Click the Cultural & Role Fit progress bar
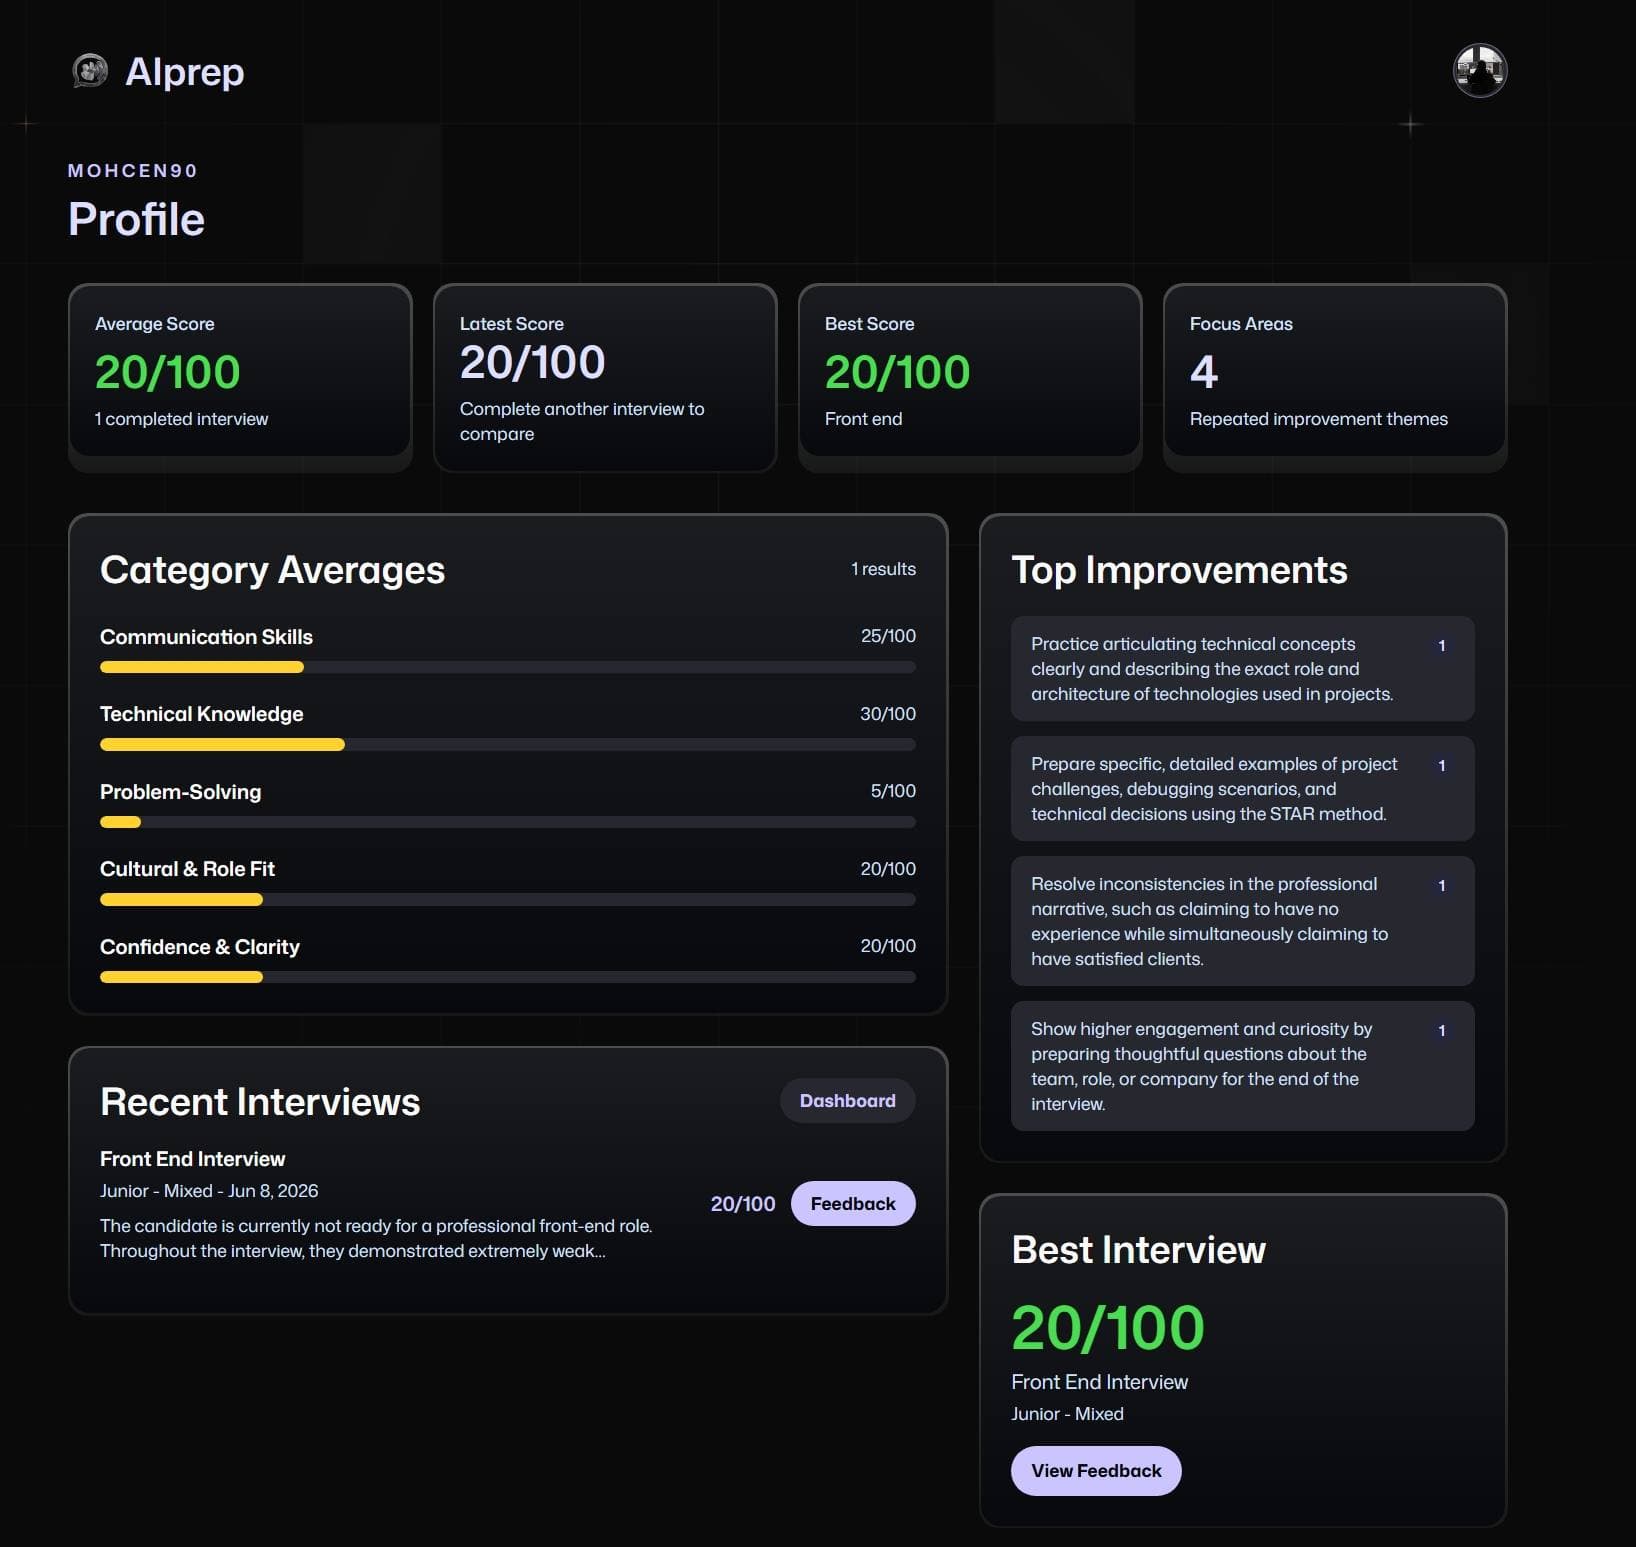This screenshot has height=1547, width=1636. point(508,899)
